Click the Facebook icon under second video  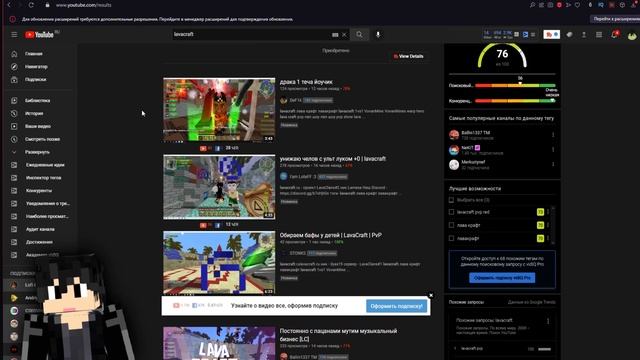(218, 225)
